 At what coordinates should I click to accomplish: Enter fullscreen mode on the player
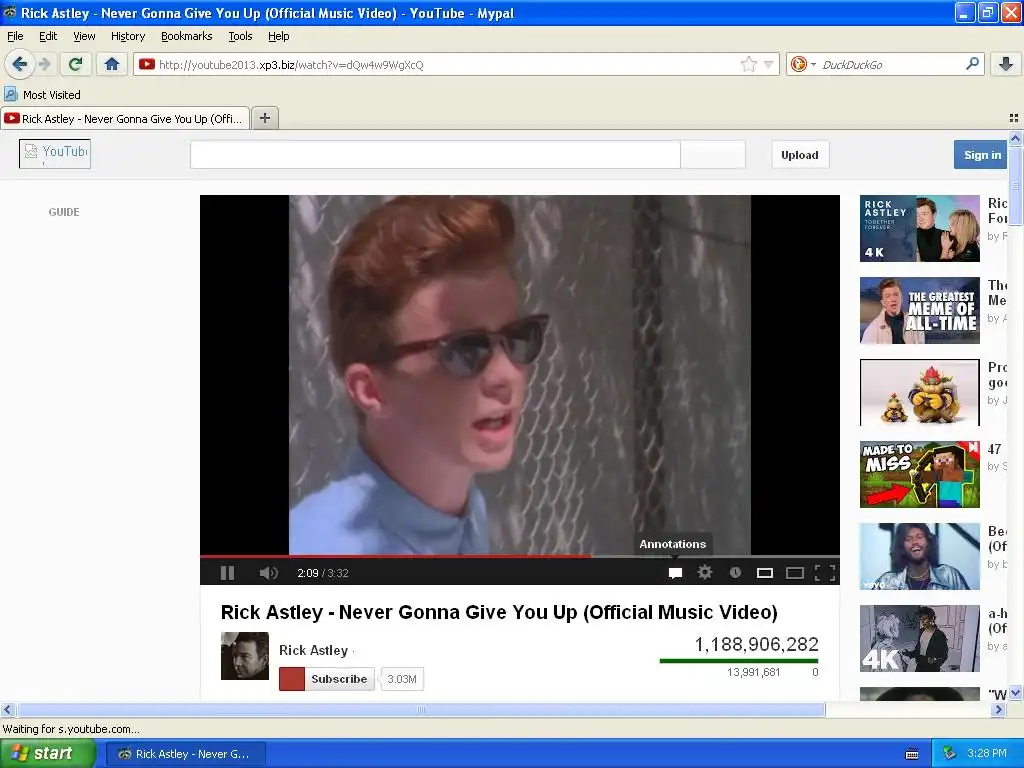coord(825,573)
